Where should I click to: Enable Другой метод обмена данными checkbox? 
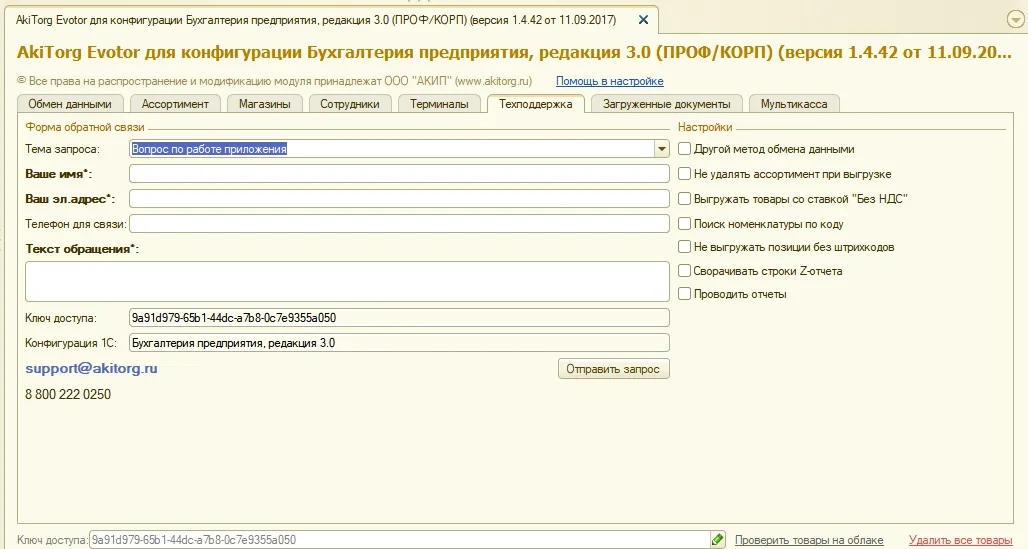[x=685, y=149]
